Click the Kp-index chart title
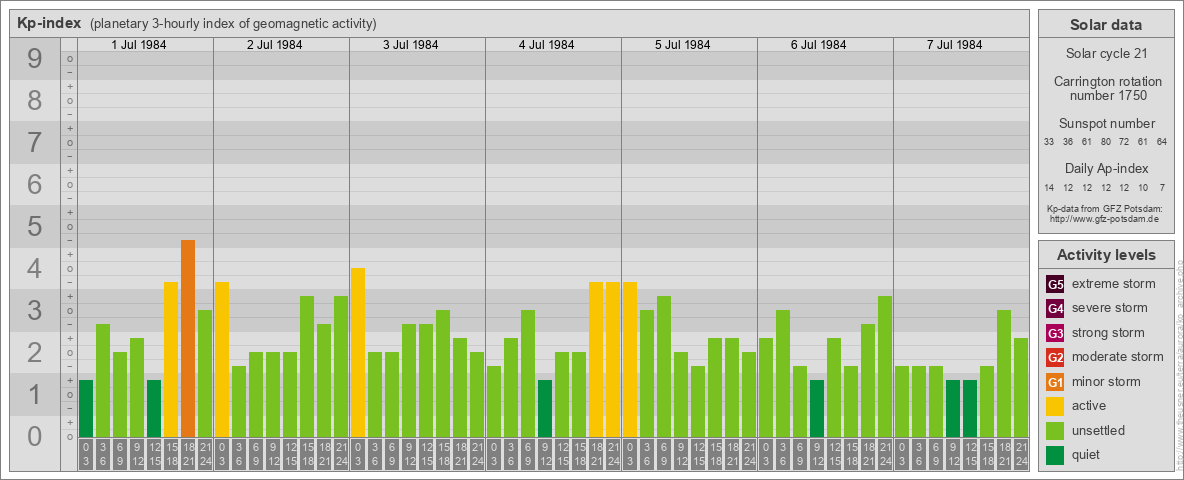 [x=49, y=23]
